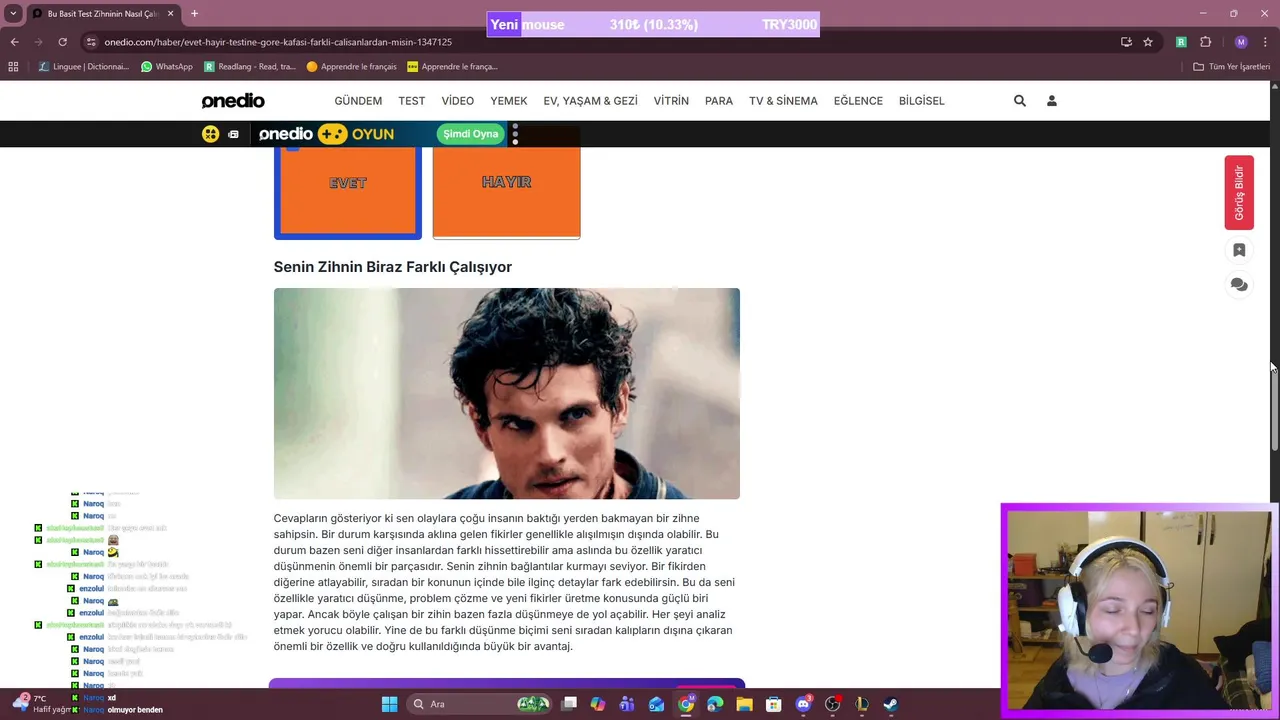Launch Copilot from taskbar
This screenshot has width=1280, height=720.
pos(598,704)
